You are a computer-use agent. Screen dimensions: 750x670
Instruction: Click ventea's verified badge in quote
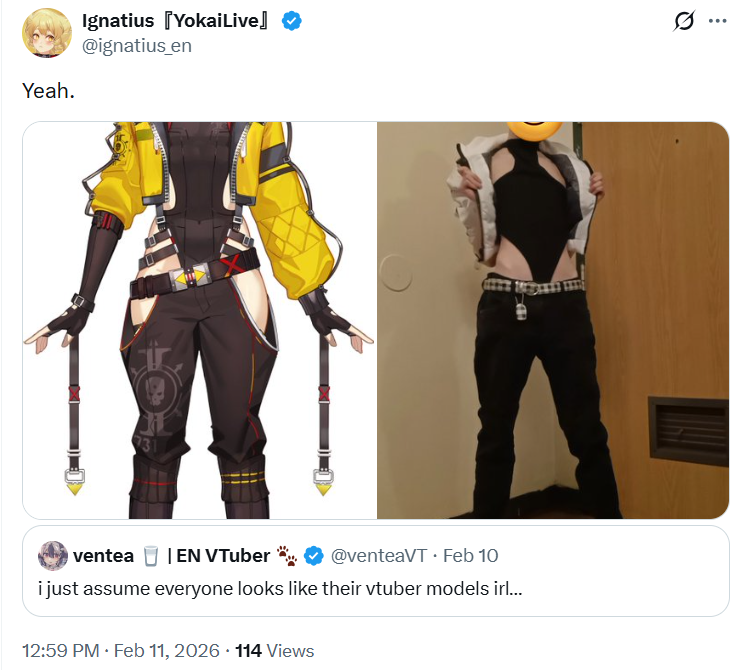pyautogui.click(x=314, y=556)
